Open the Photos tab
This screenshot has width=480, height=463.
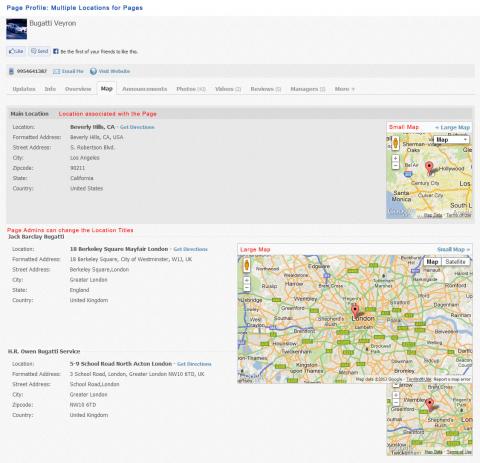click(191, 89)
